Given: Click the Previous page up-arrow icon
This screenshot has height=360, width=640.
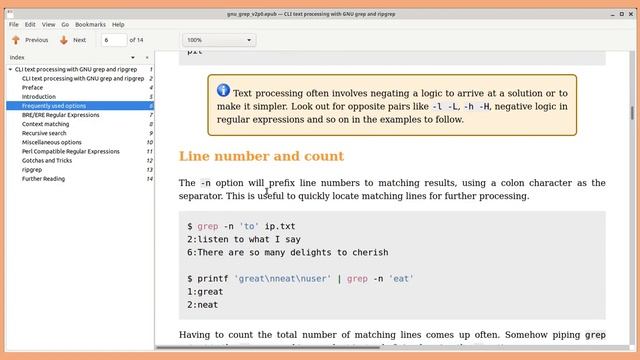Looking at the screenshot, I should click(x=16, y=40).
